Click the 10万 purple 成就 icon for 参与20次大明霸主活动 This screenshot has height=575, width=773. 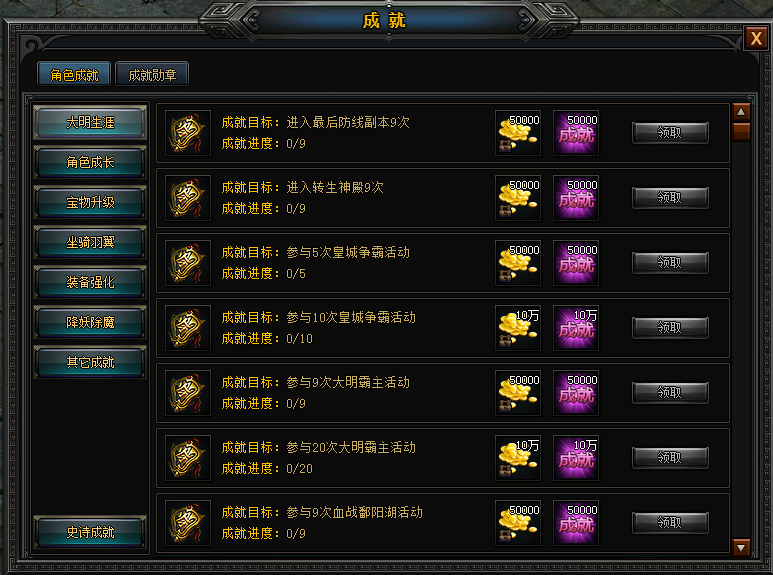tap(576, 458)
